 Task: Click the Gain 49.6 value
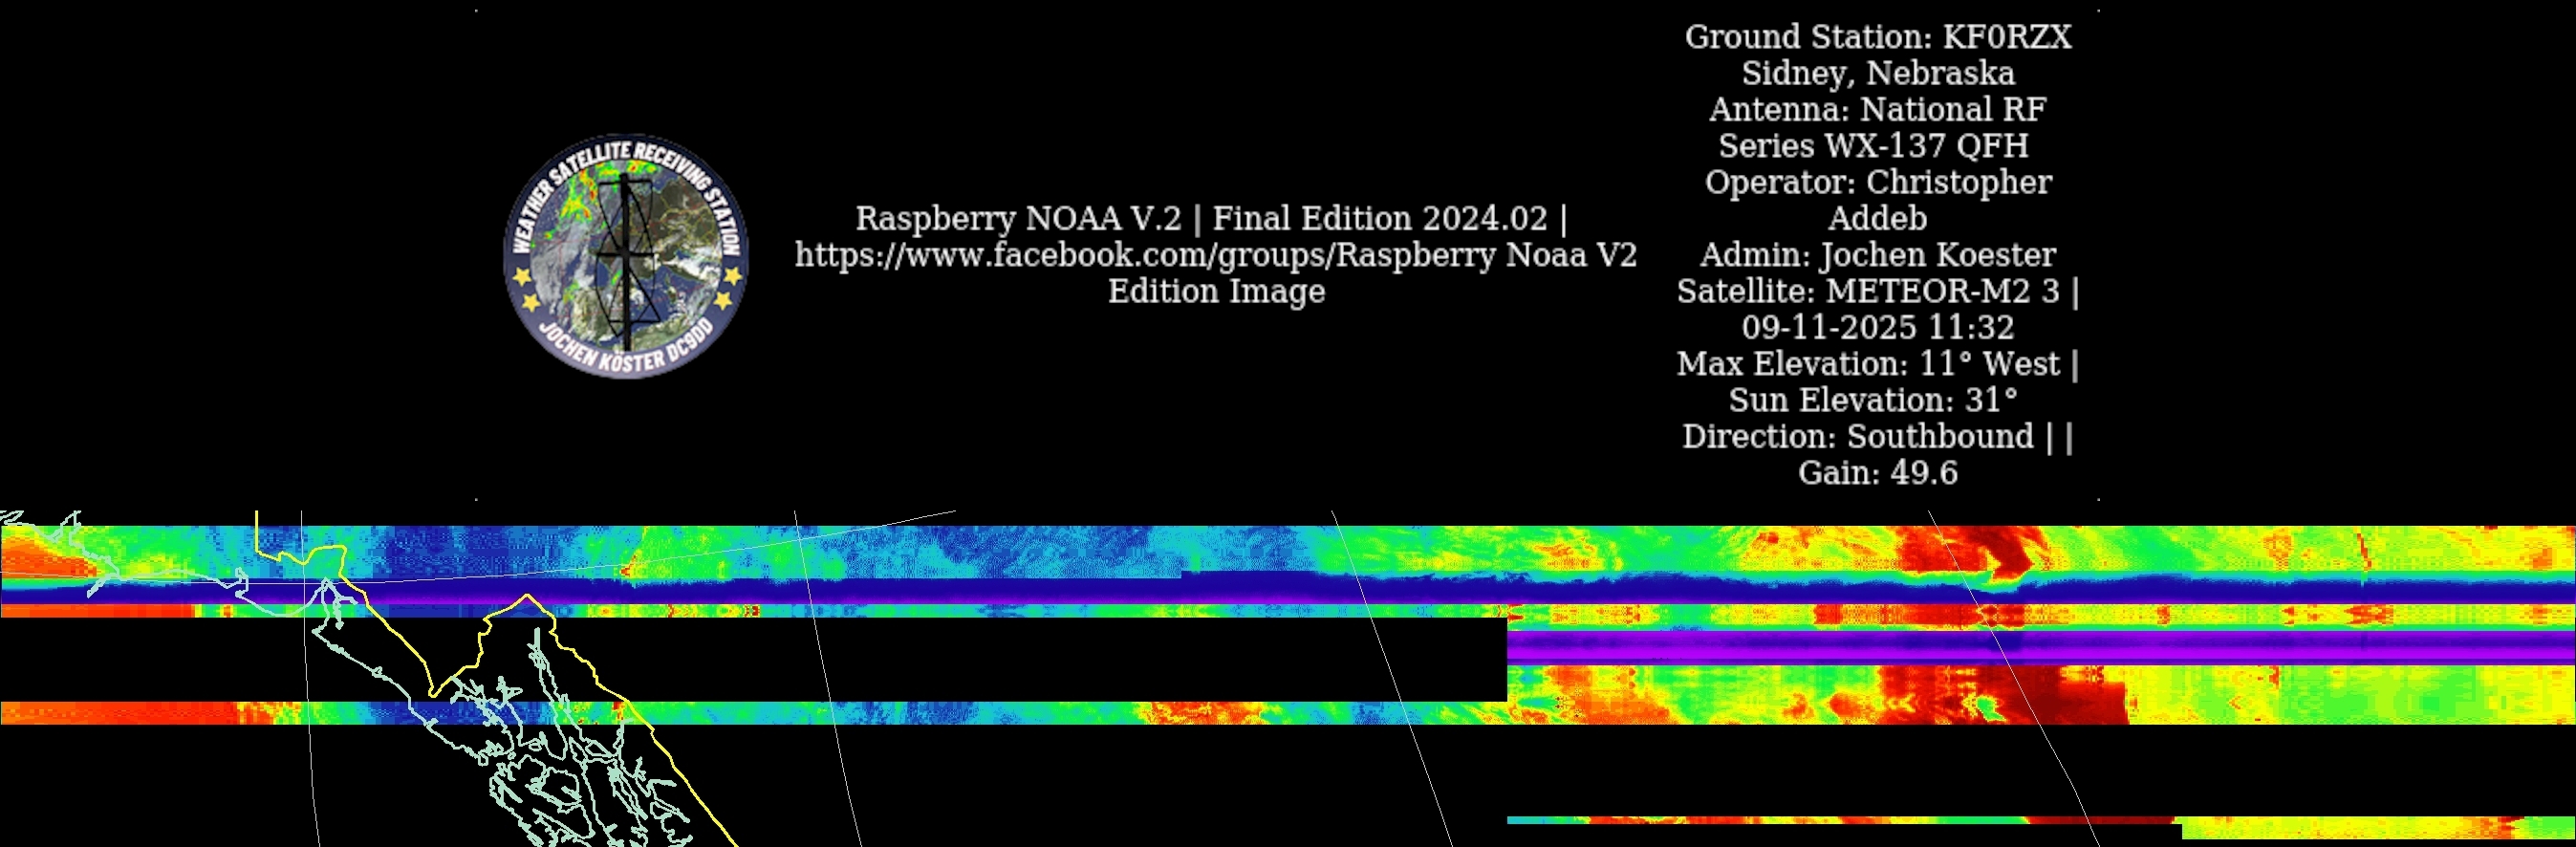coord(1877,472)
